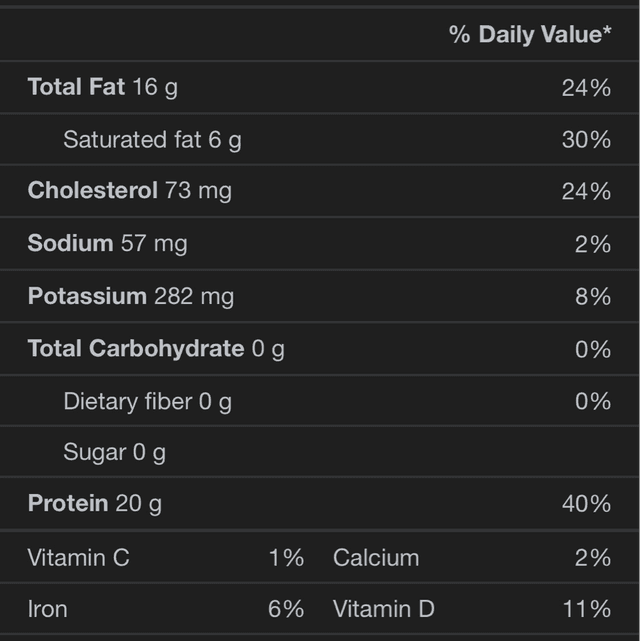Select the Vitamin C label
This screenshot has height=641, width=640.
[78, 558]
